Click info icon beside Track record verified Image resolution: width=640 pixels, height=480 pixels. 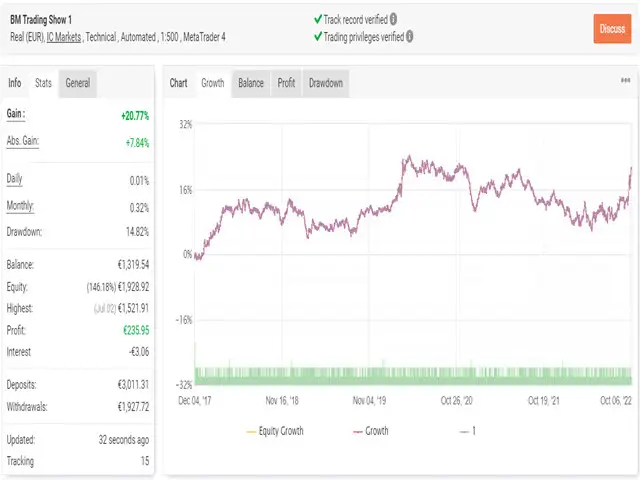point(393,18)
